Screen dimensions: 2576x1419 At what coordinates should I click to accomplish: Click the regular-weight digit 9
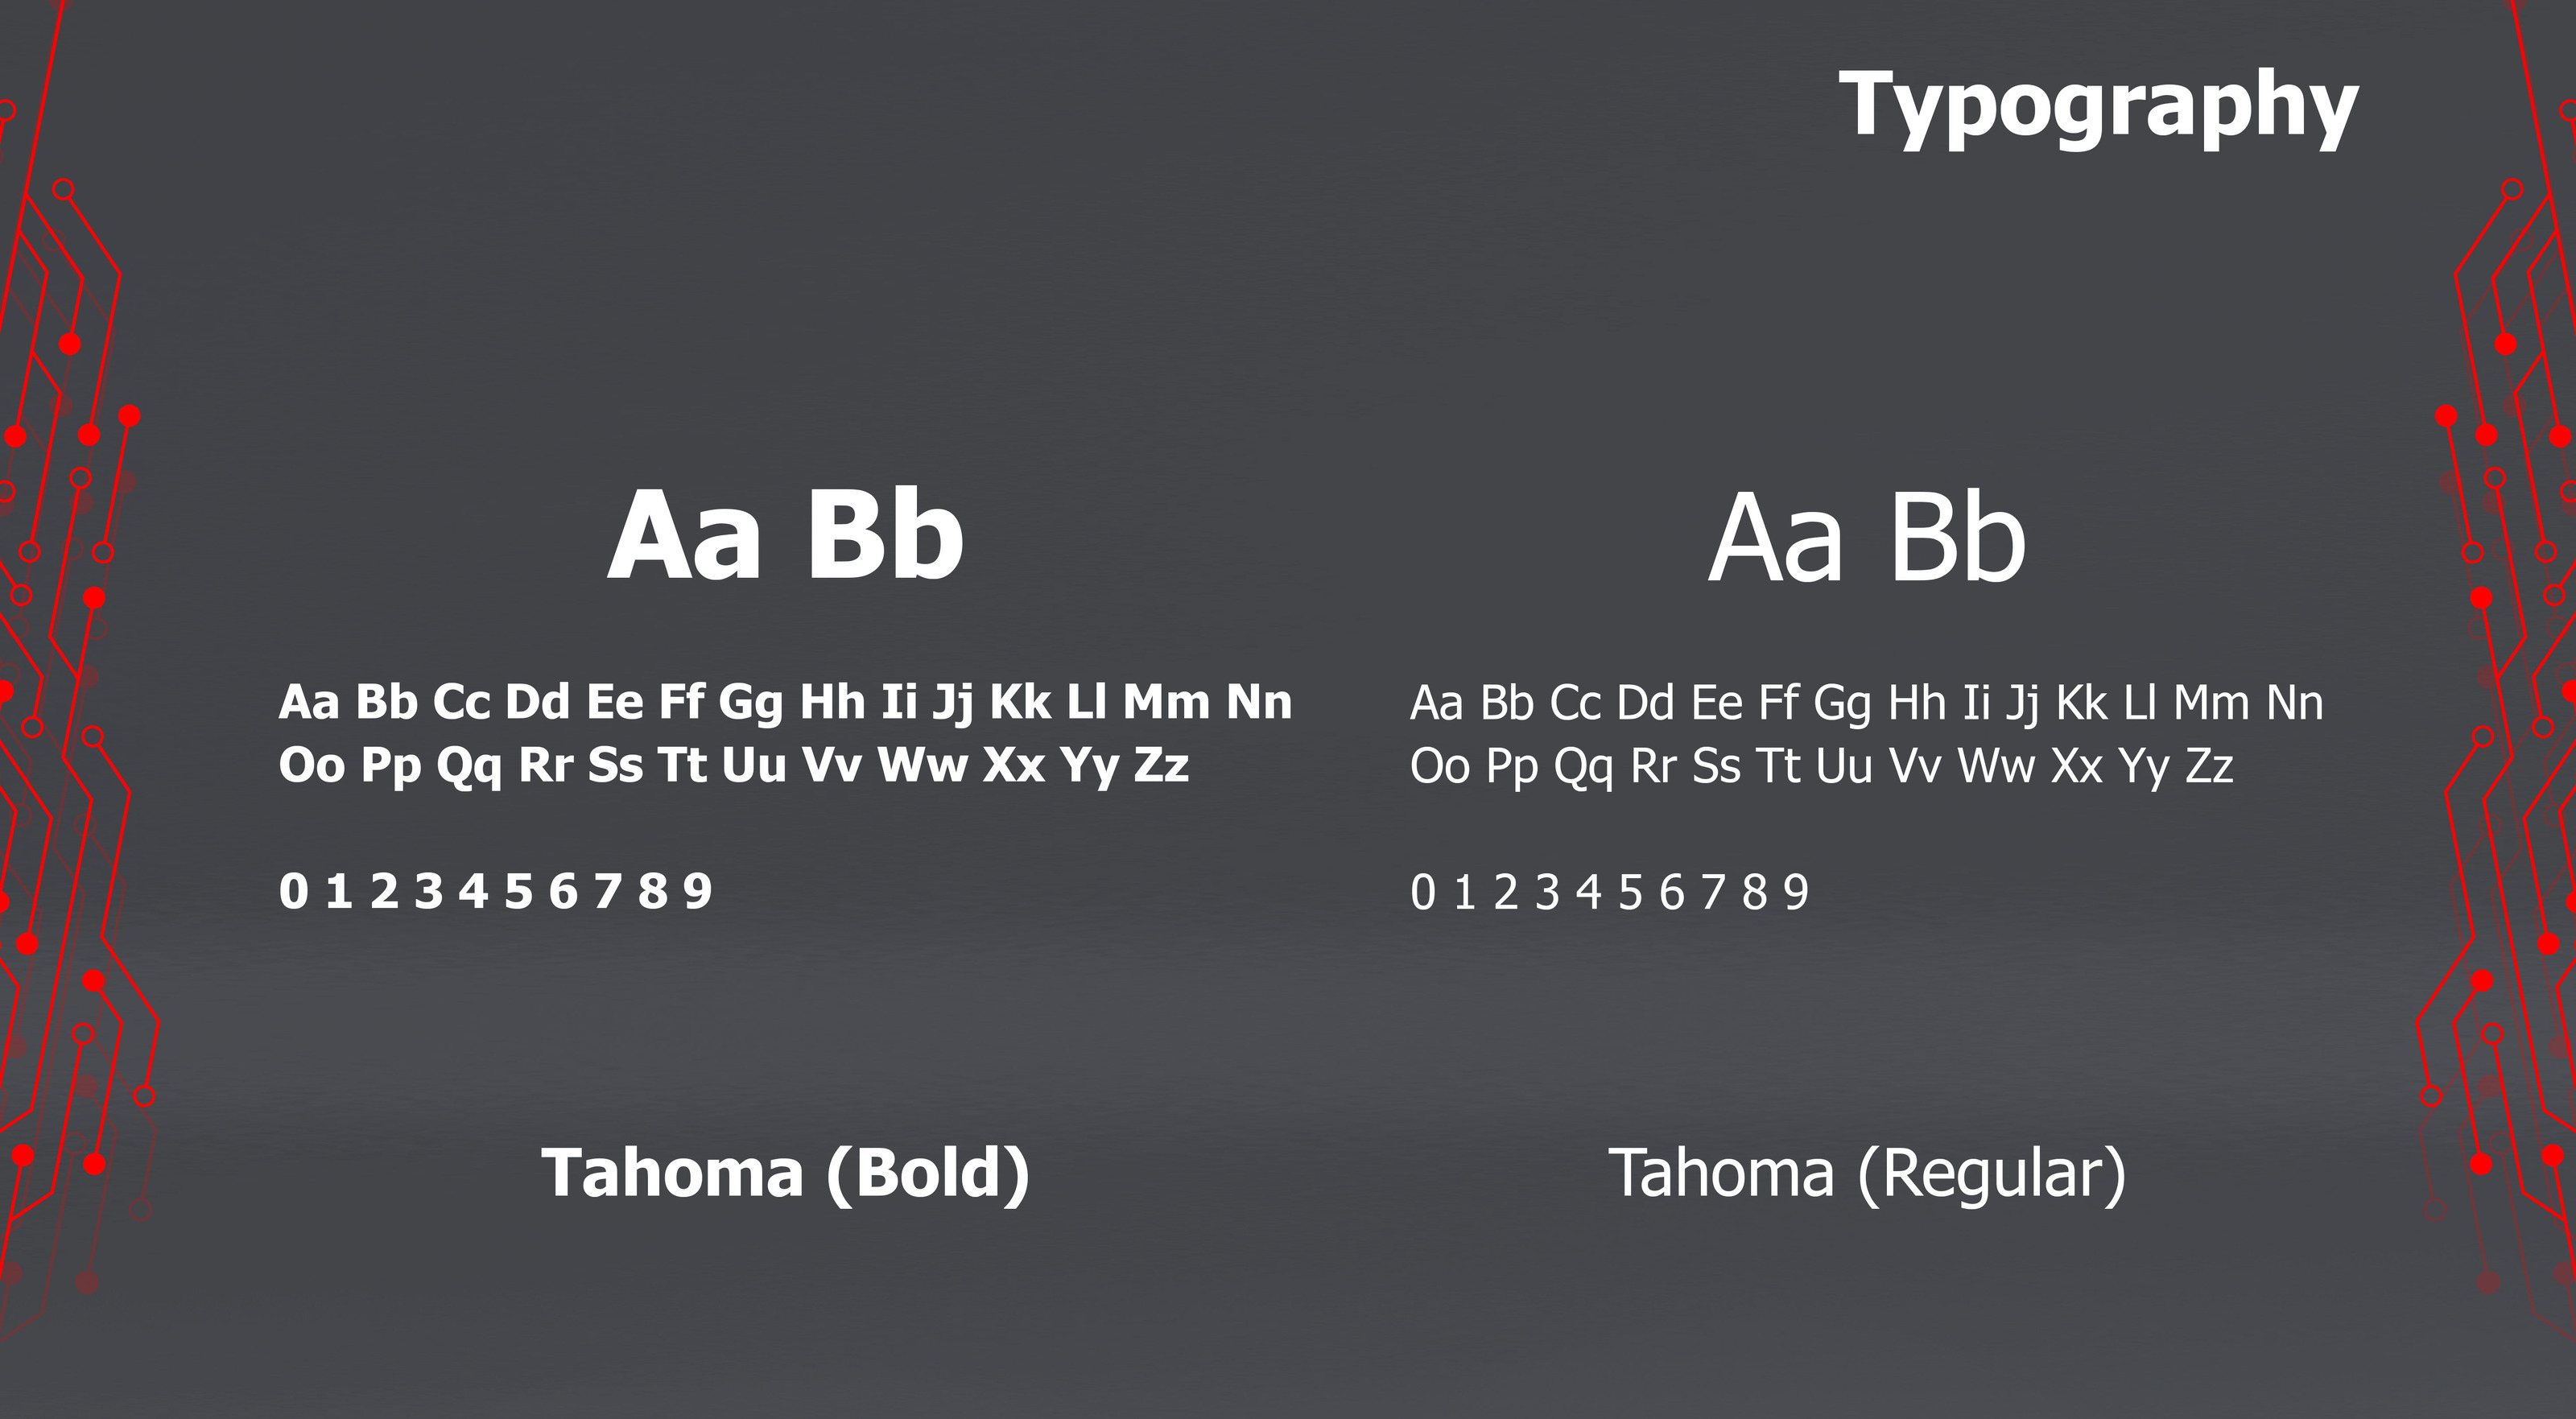(x=1796, y=892)
